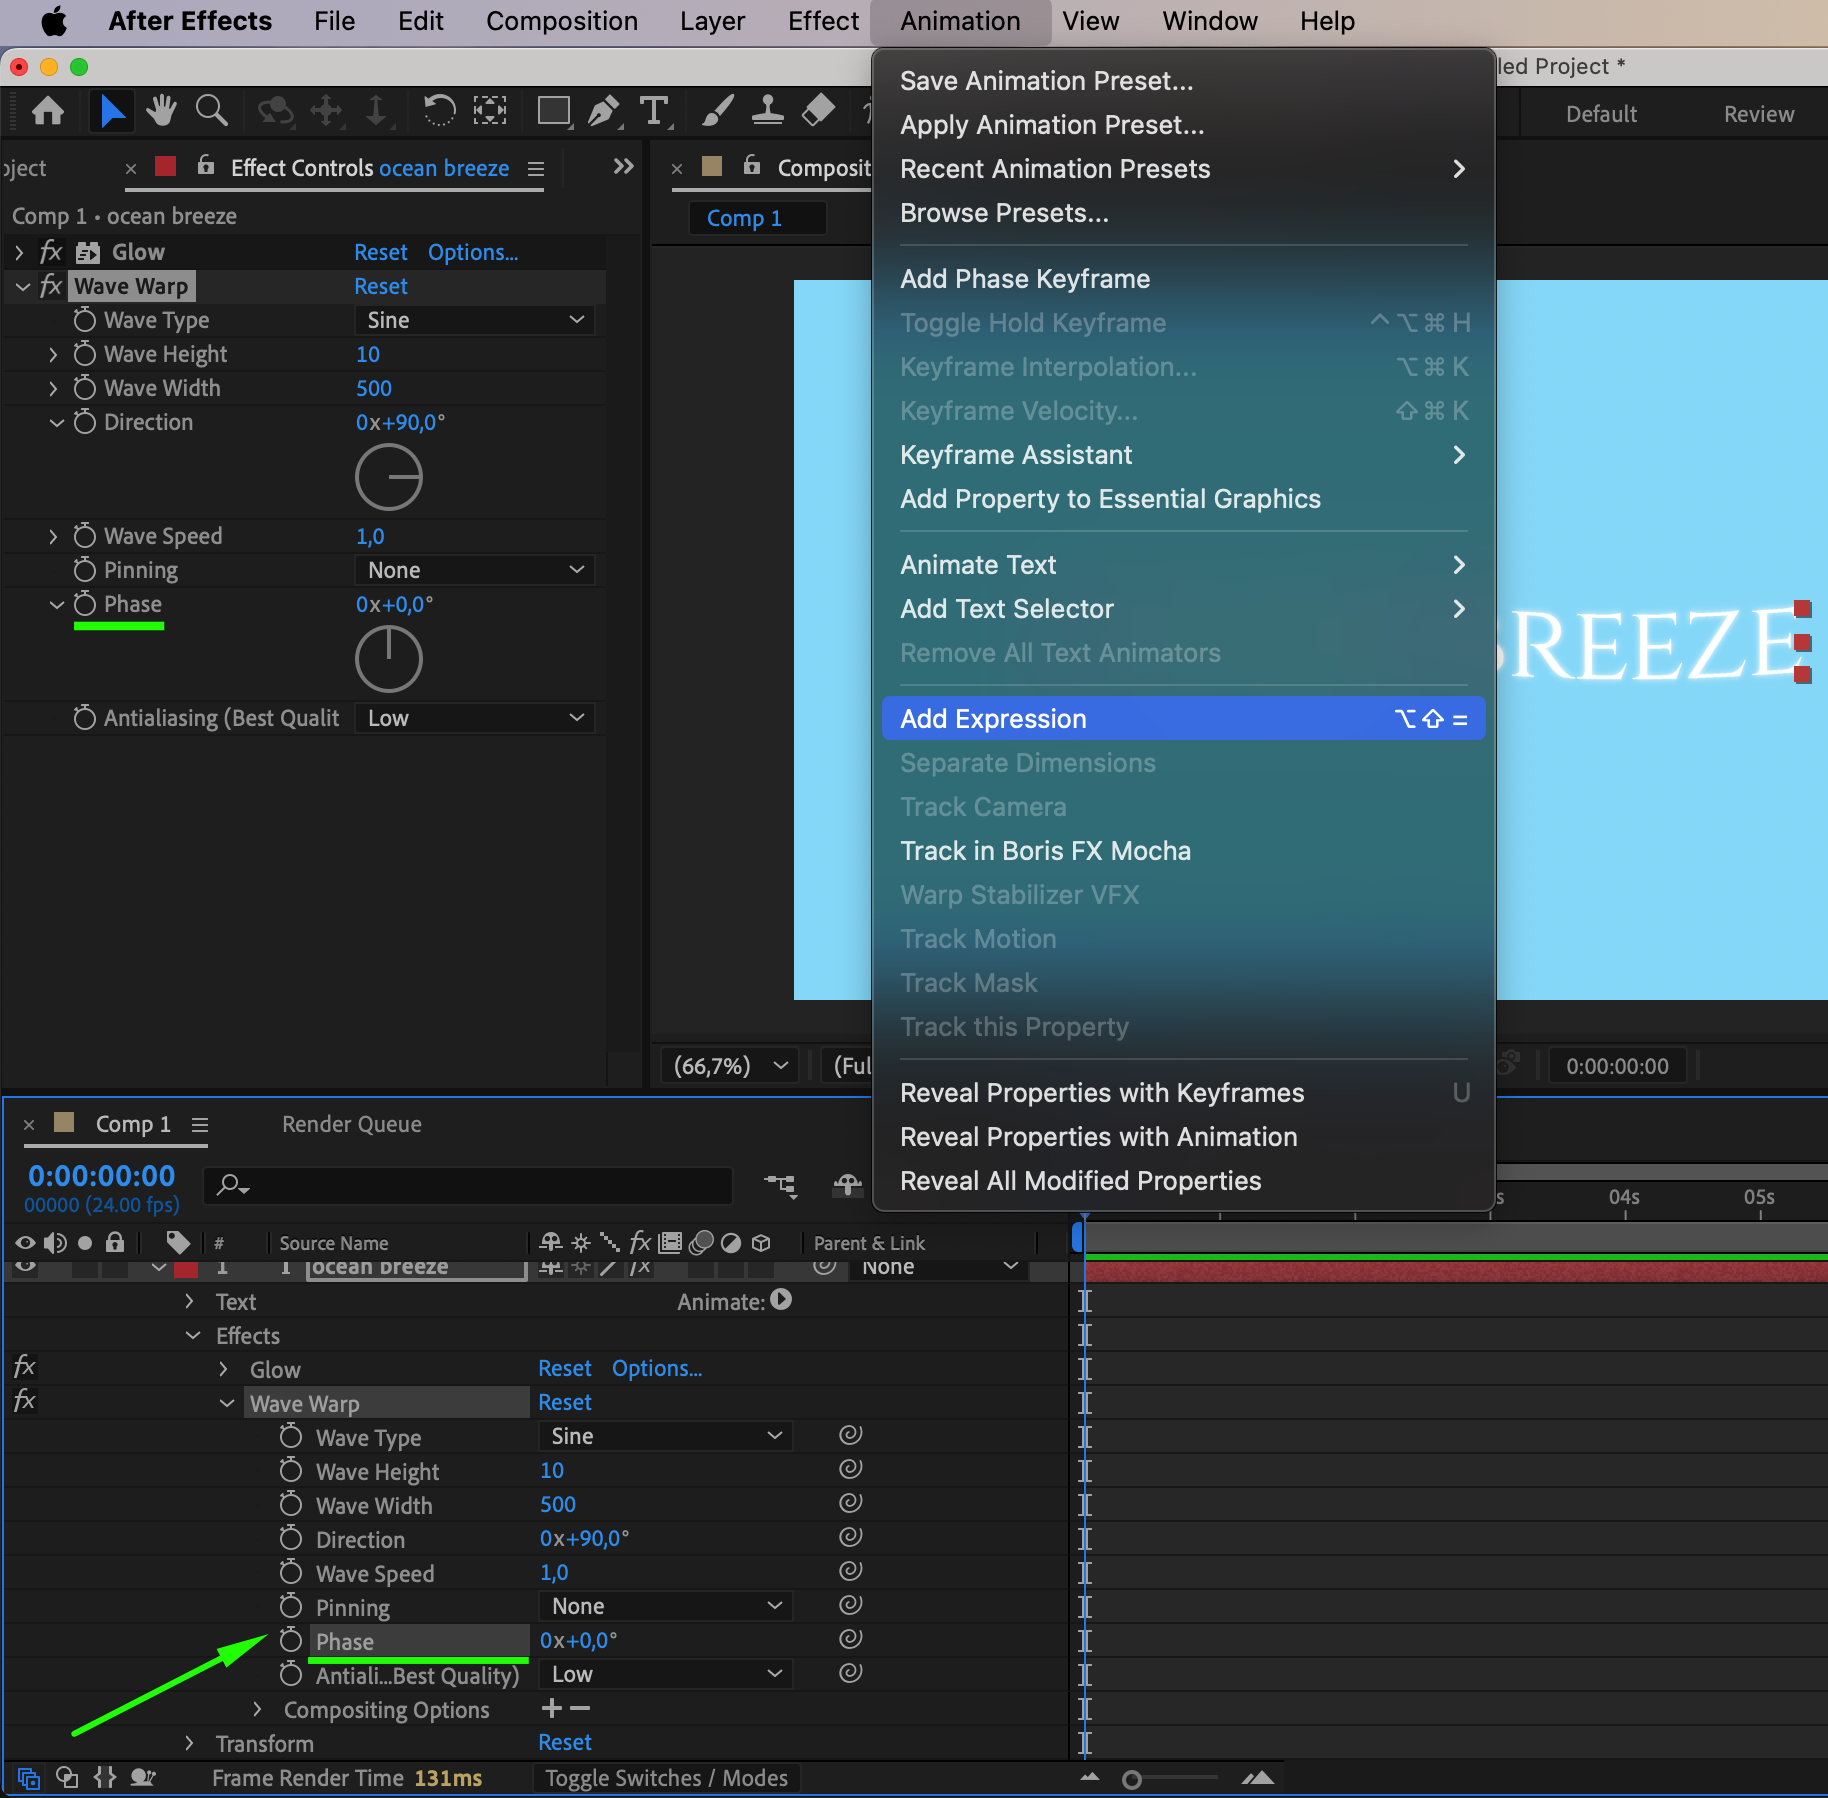Select the Type tool
1828x1798 pixels.
[654, 110]
